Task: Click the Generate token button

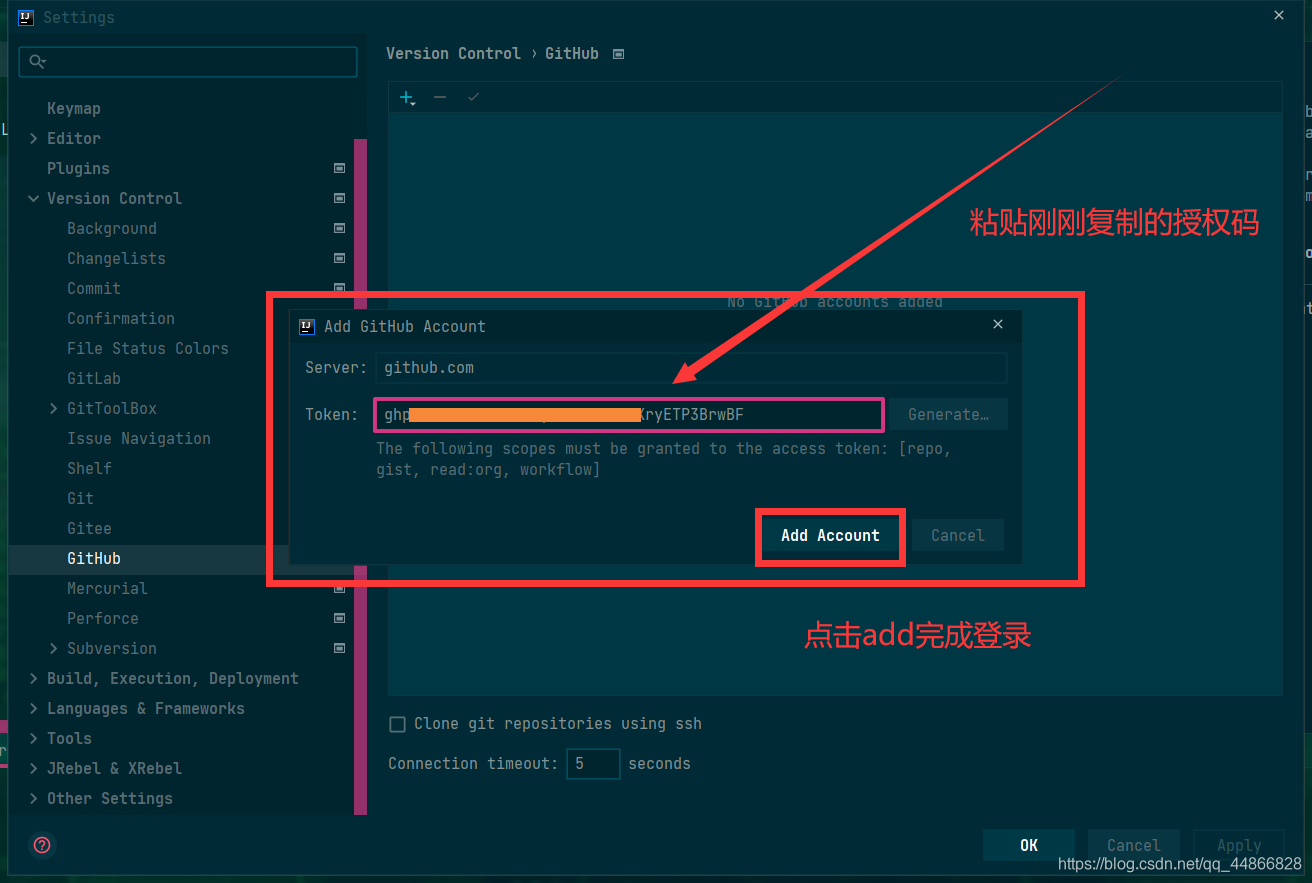Action: 948,415
